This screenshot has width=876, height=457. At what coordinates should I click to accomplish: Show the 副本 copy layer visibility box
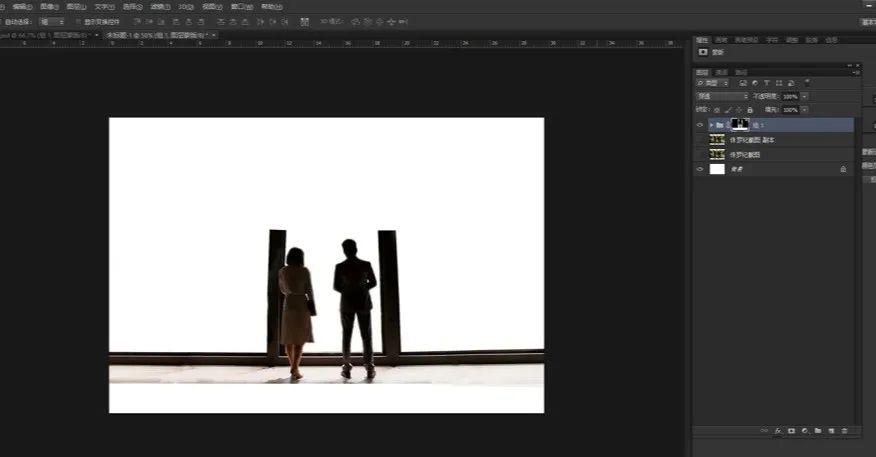pos(700,140)
